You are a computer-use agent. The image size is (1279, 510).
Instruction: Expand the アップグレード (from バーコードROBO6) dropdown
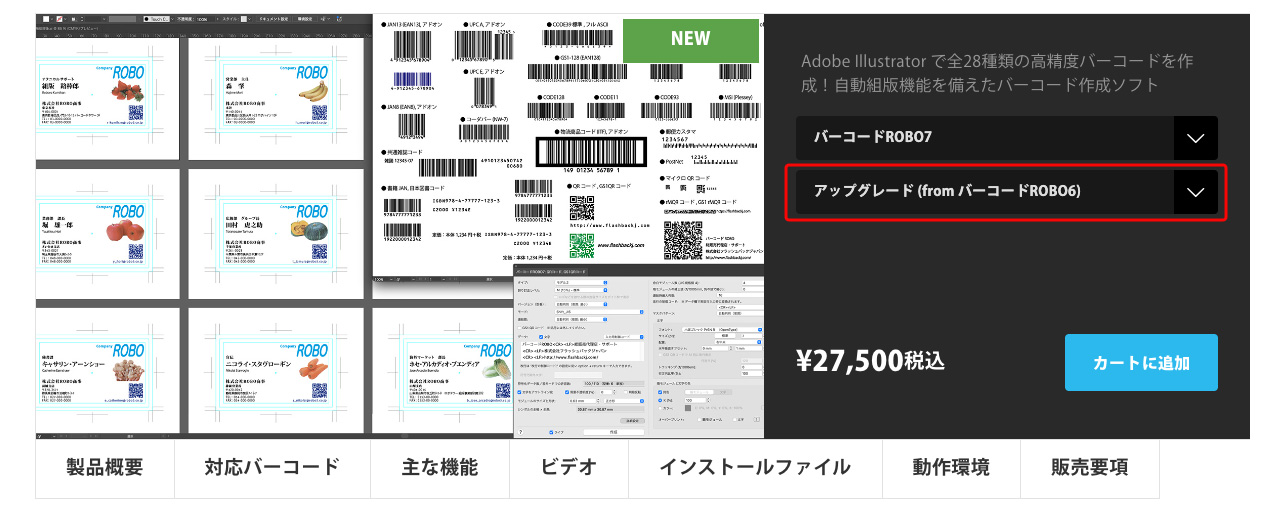(x=1006, y=192)
